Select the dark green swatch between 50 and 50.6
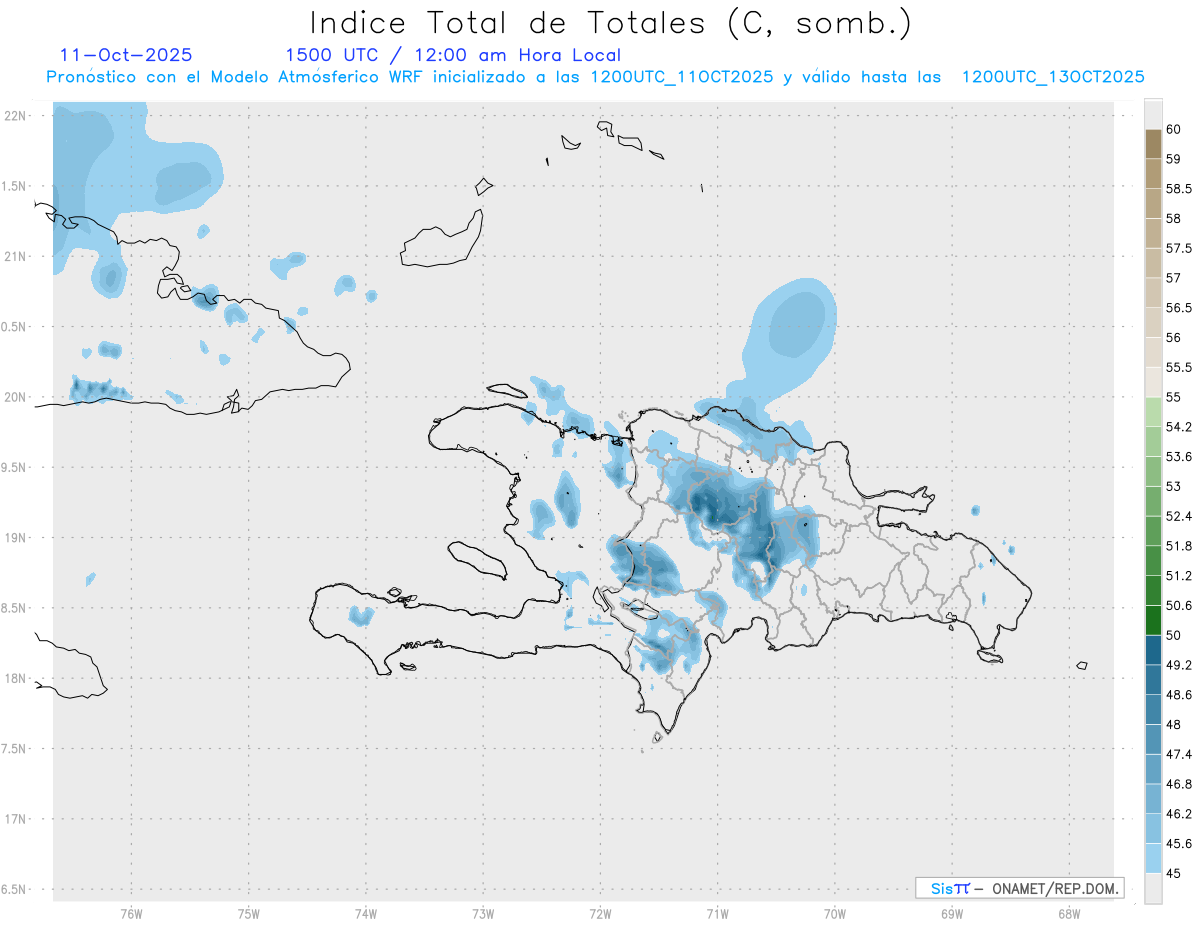 pyautogui.click(x=1153, y=621)
